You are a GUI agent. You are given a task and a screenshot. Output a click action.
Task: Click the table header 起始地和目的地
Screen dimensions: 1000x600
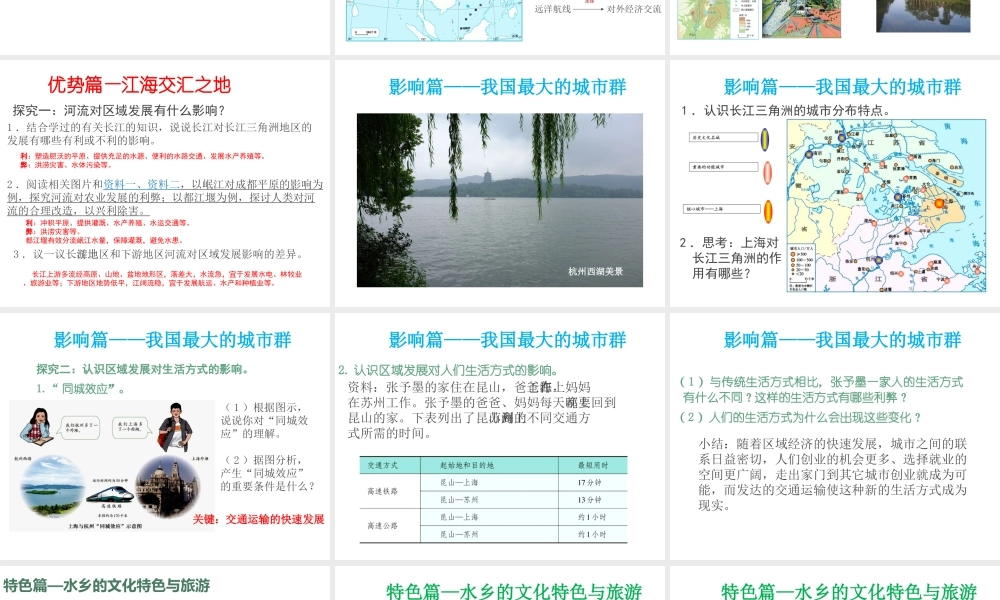[467, 465]
